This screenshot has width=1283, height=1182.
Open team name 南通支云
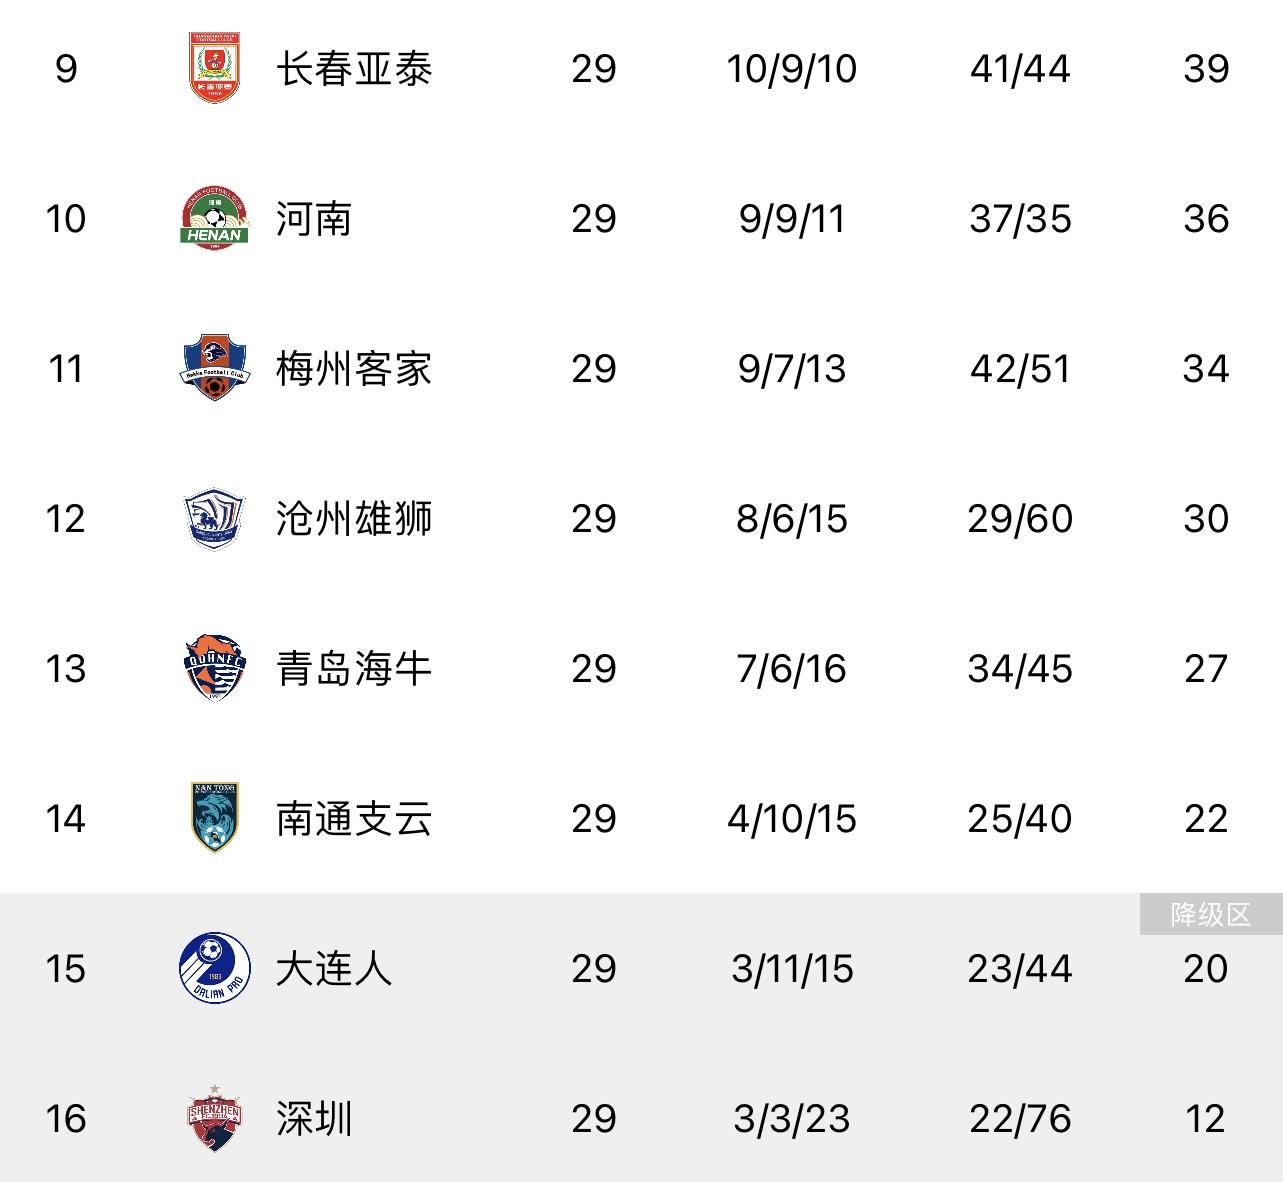(354, 819)
